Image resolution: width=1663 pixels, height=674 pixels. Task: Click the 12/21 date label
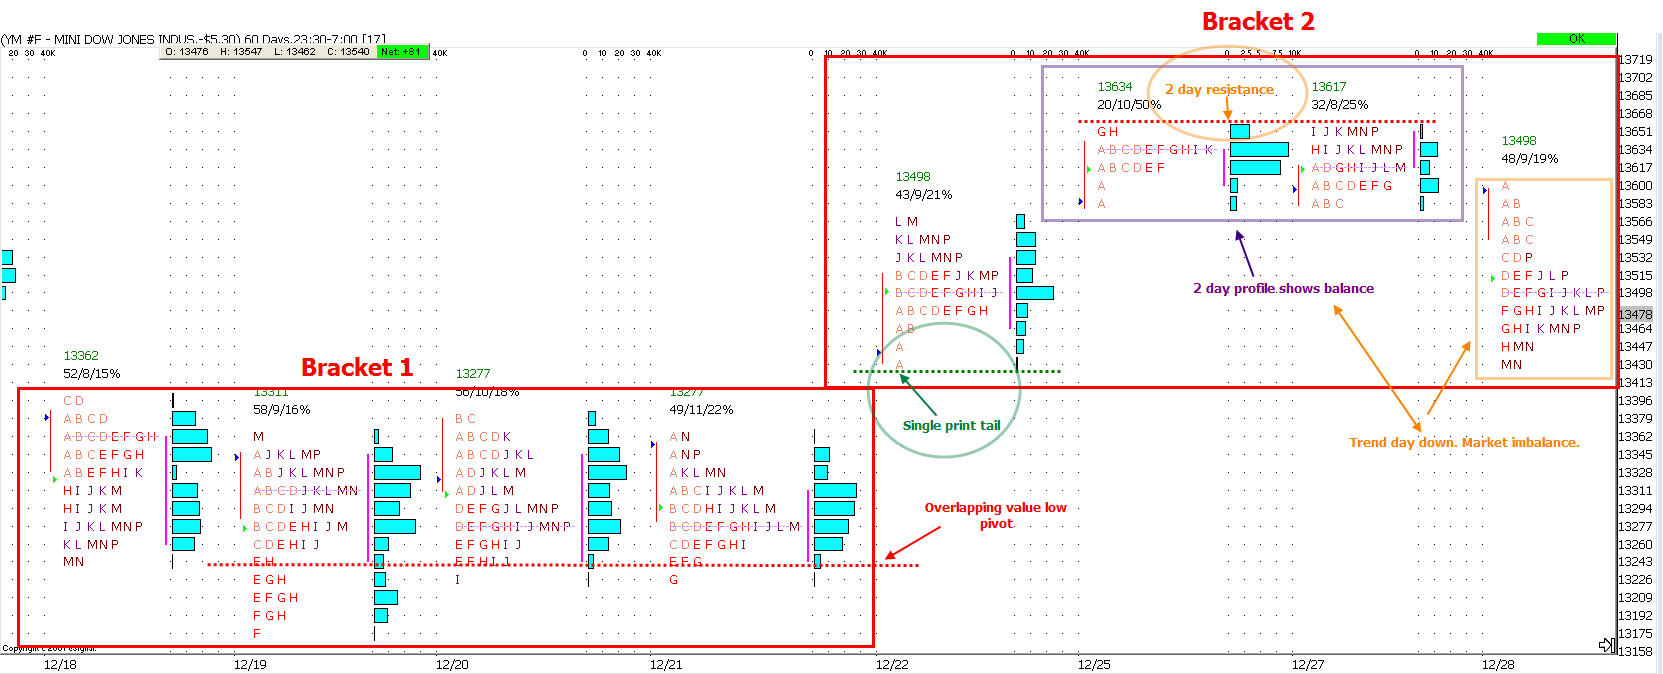tap(666, 664)
